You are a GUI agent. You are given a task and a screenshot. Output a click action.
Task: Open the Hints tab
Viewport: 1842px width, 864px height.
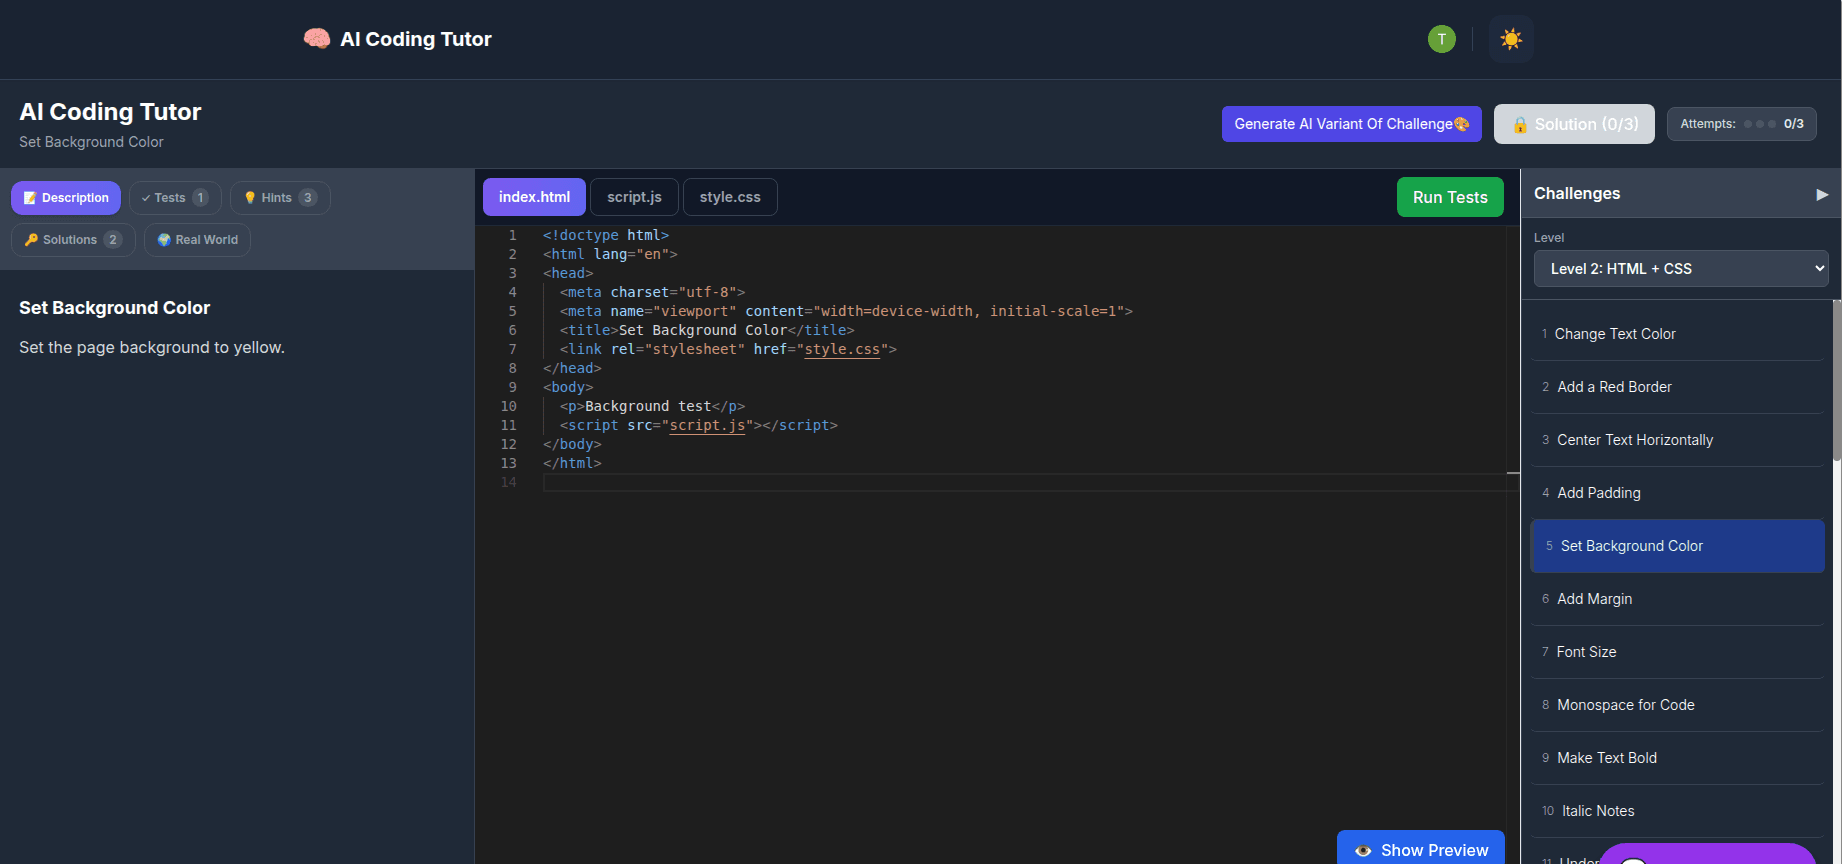(x=280, y=198)
